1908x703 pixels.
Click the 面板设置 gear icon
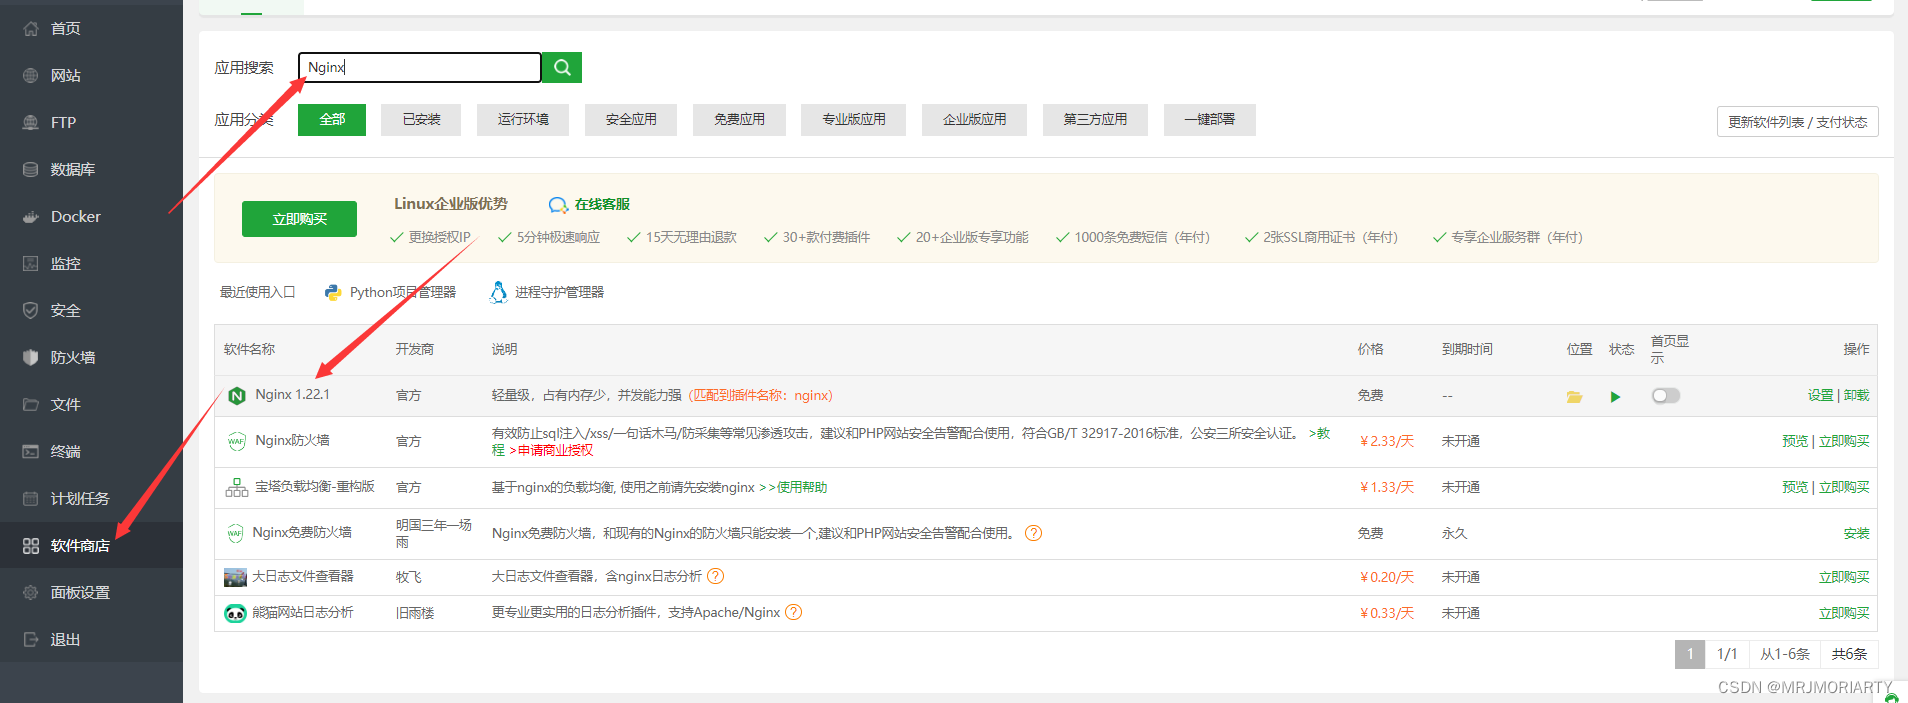pos(31,593)
